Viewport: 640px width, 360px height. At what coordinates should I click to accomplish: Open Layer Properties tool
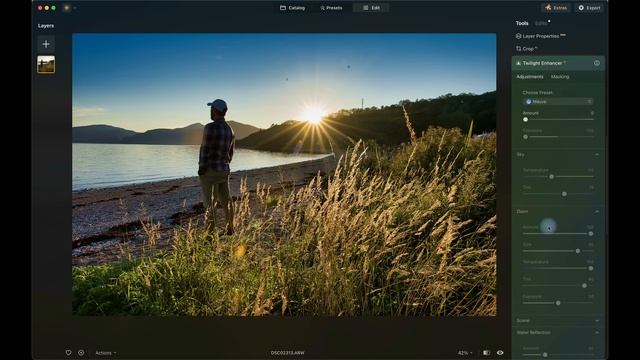tap(540, 36)
